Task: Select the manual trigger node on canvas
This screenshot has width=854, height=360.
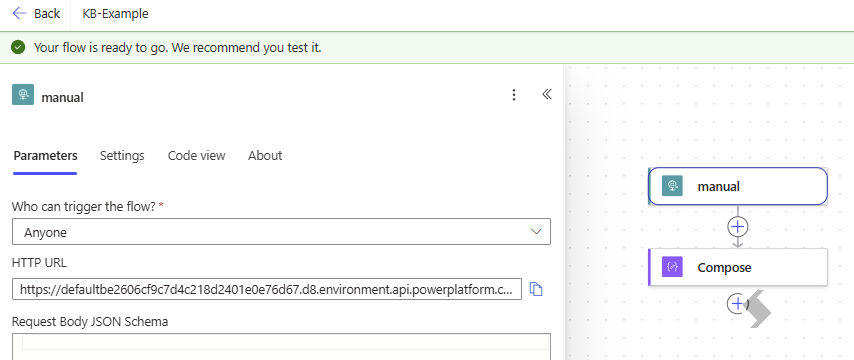Action: click(738, 186)
